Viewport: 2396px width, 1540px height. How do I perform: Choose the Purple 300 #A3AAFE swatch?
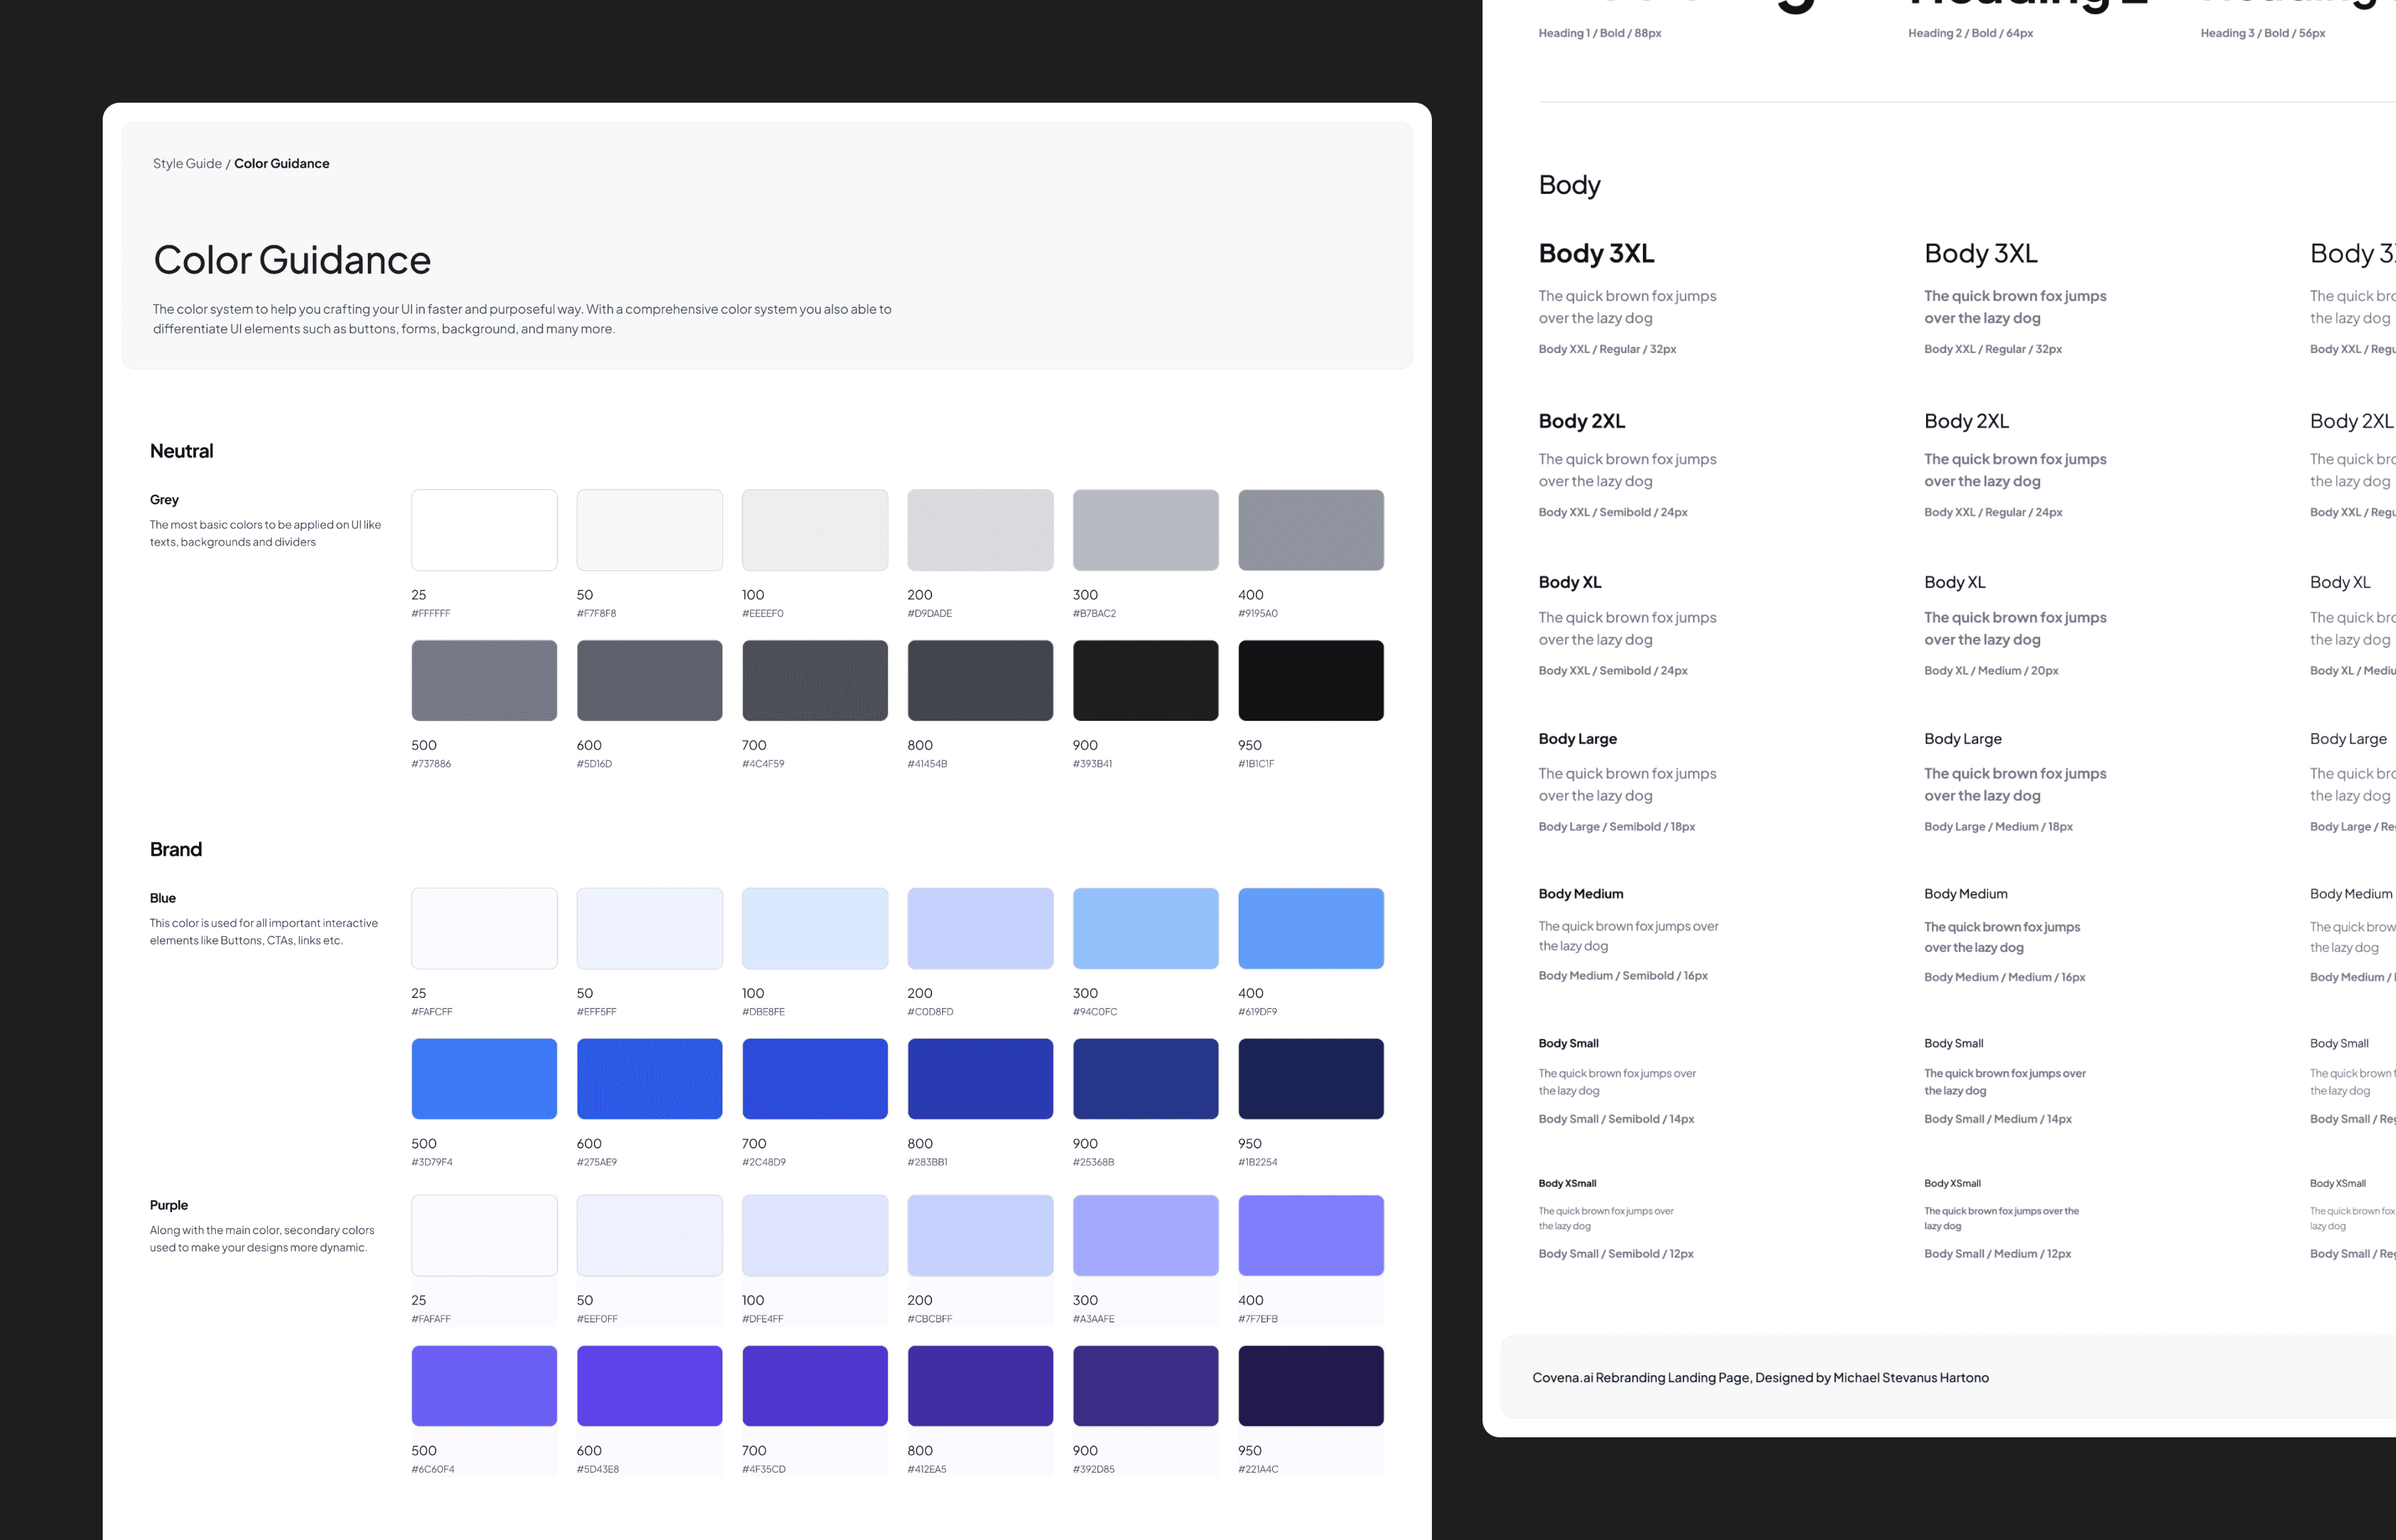[x=1146, y=1236]
